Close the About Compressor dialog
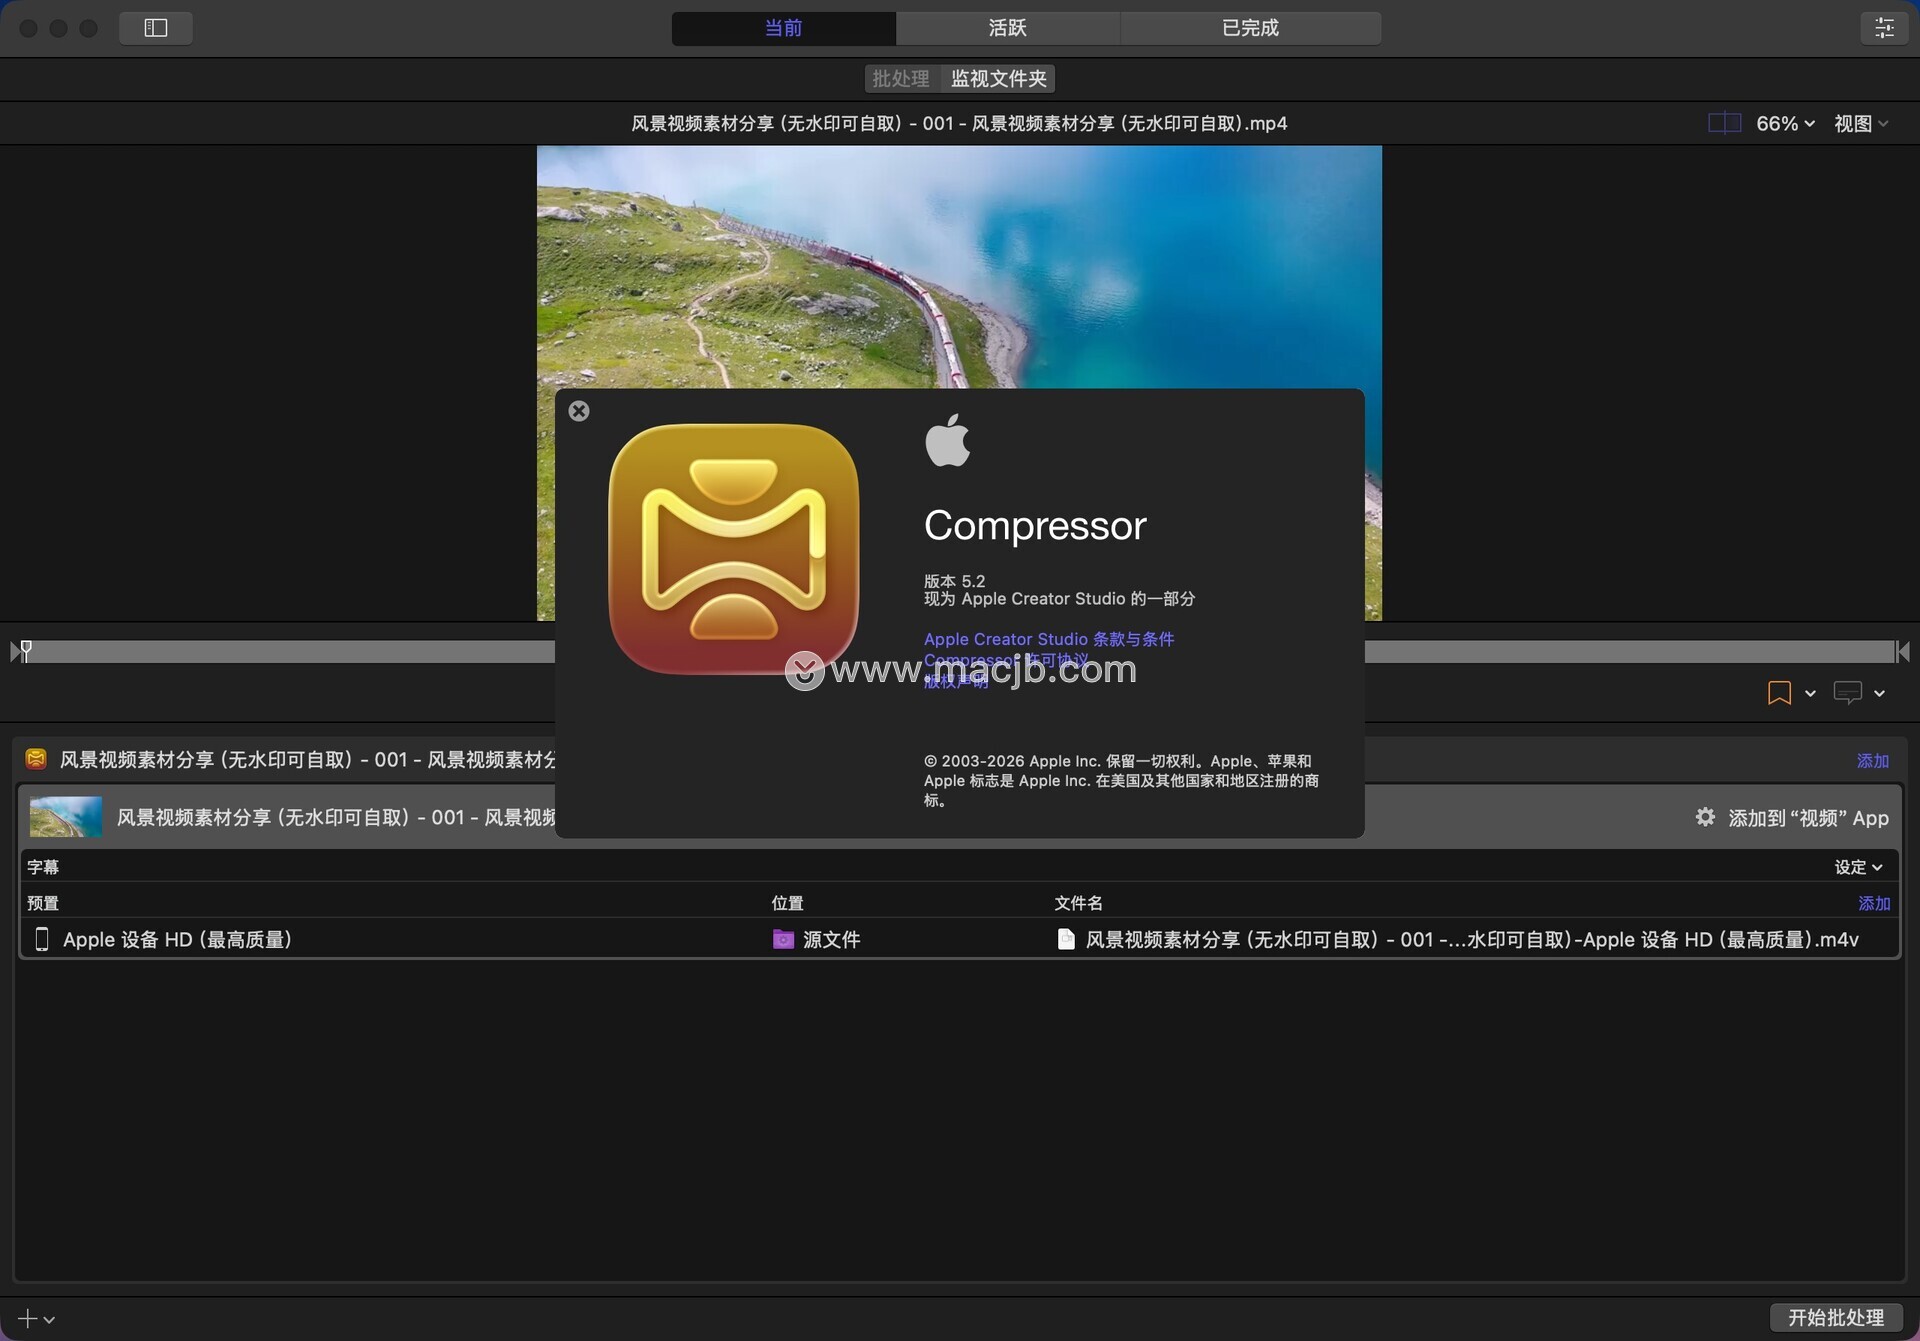This screenshot has width=1920, height=1341. point(579,411)
